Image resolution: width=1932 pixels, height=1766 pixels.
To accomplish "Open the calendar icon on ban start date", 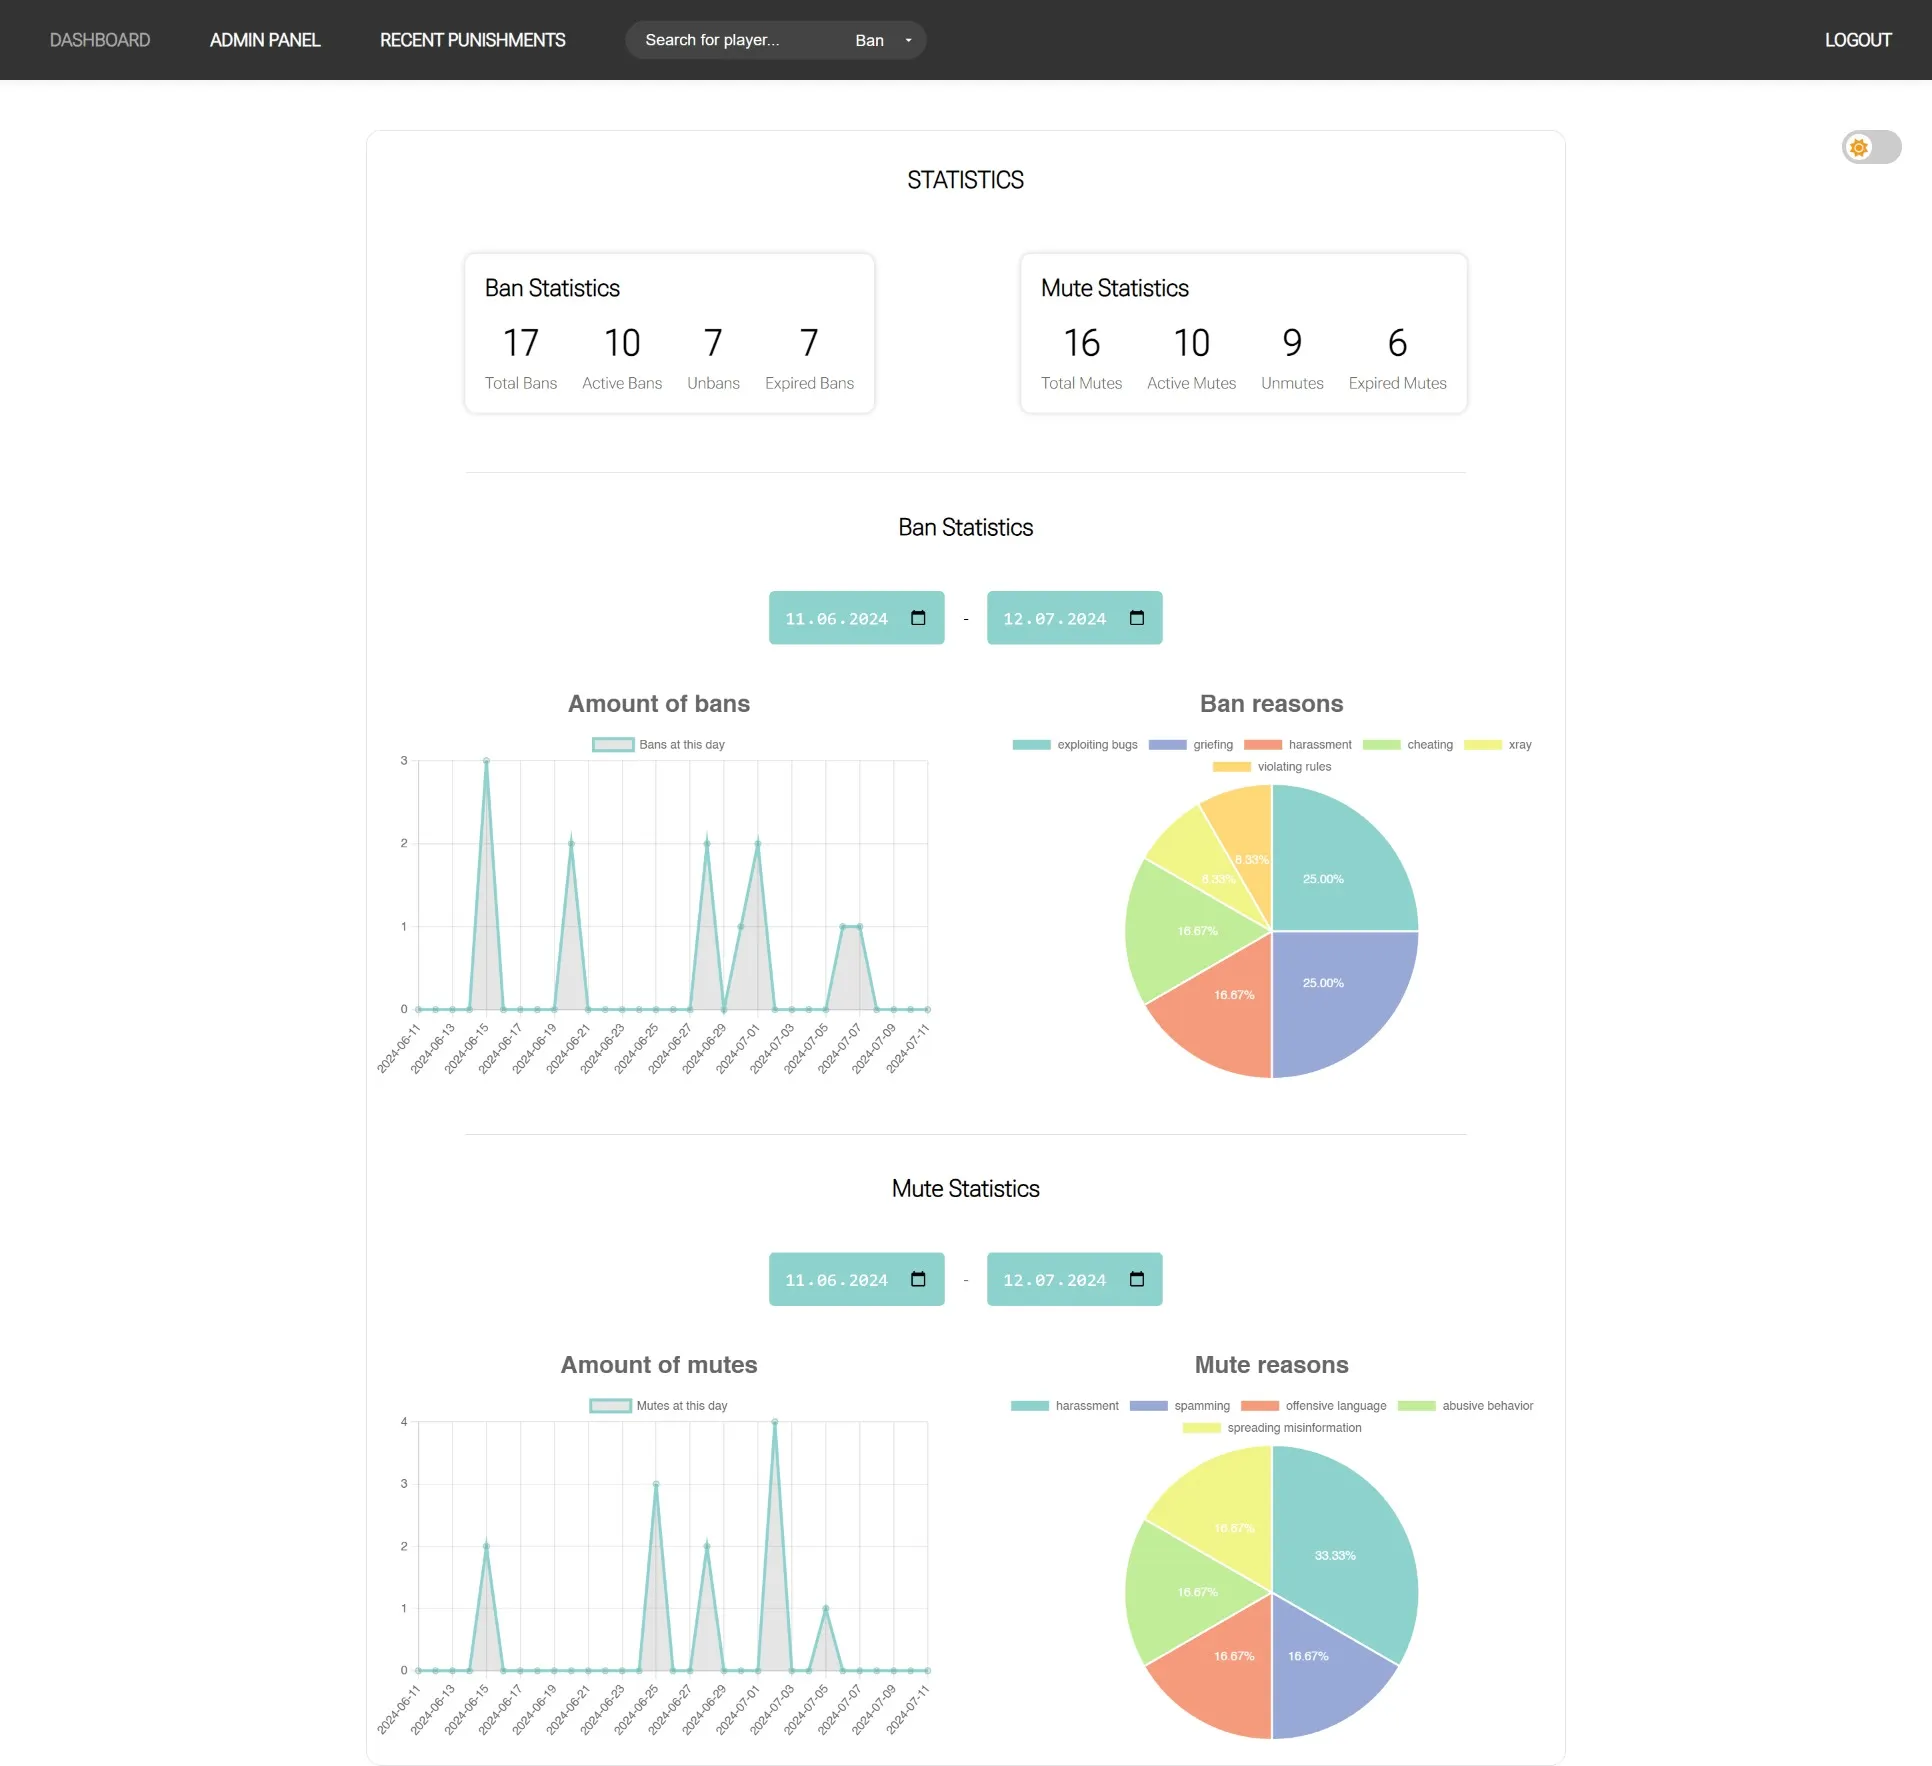I will 919,618.
